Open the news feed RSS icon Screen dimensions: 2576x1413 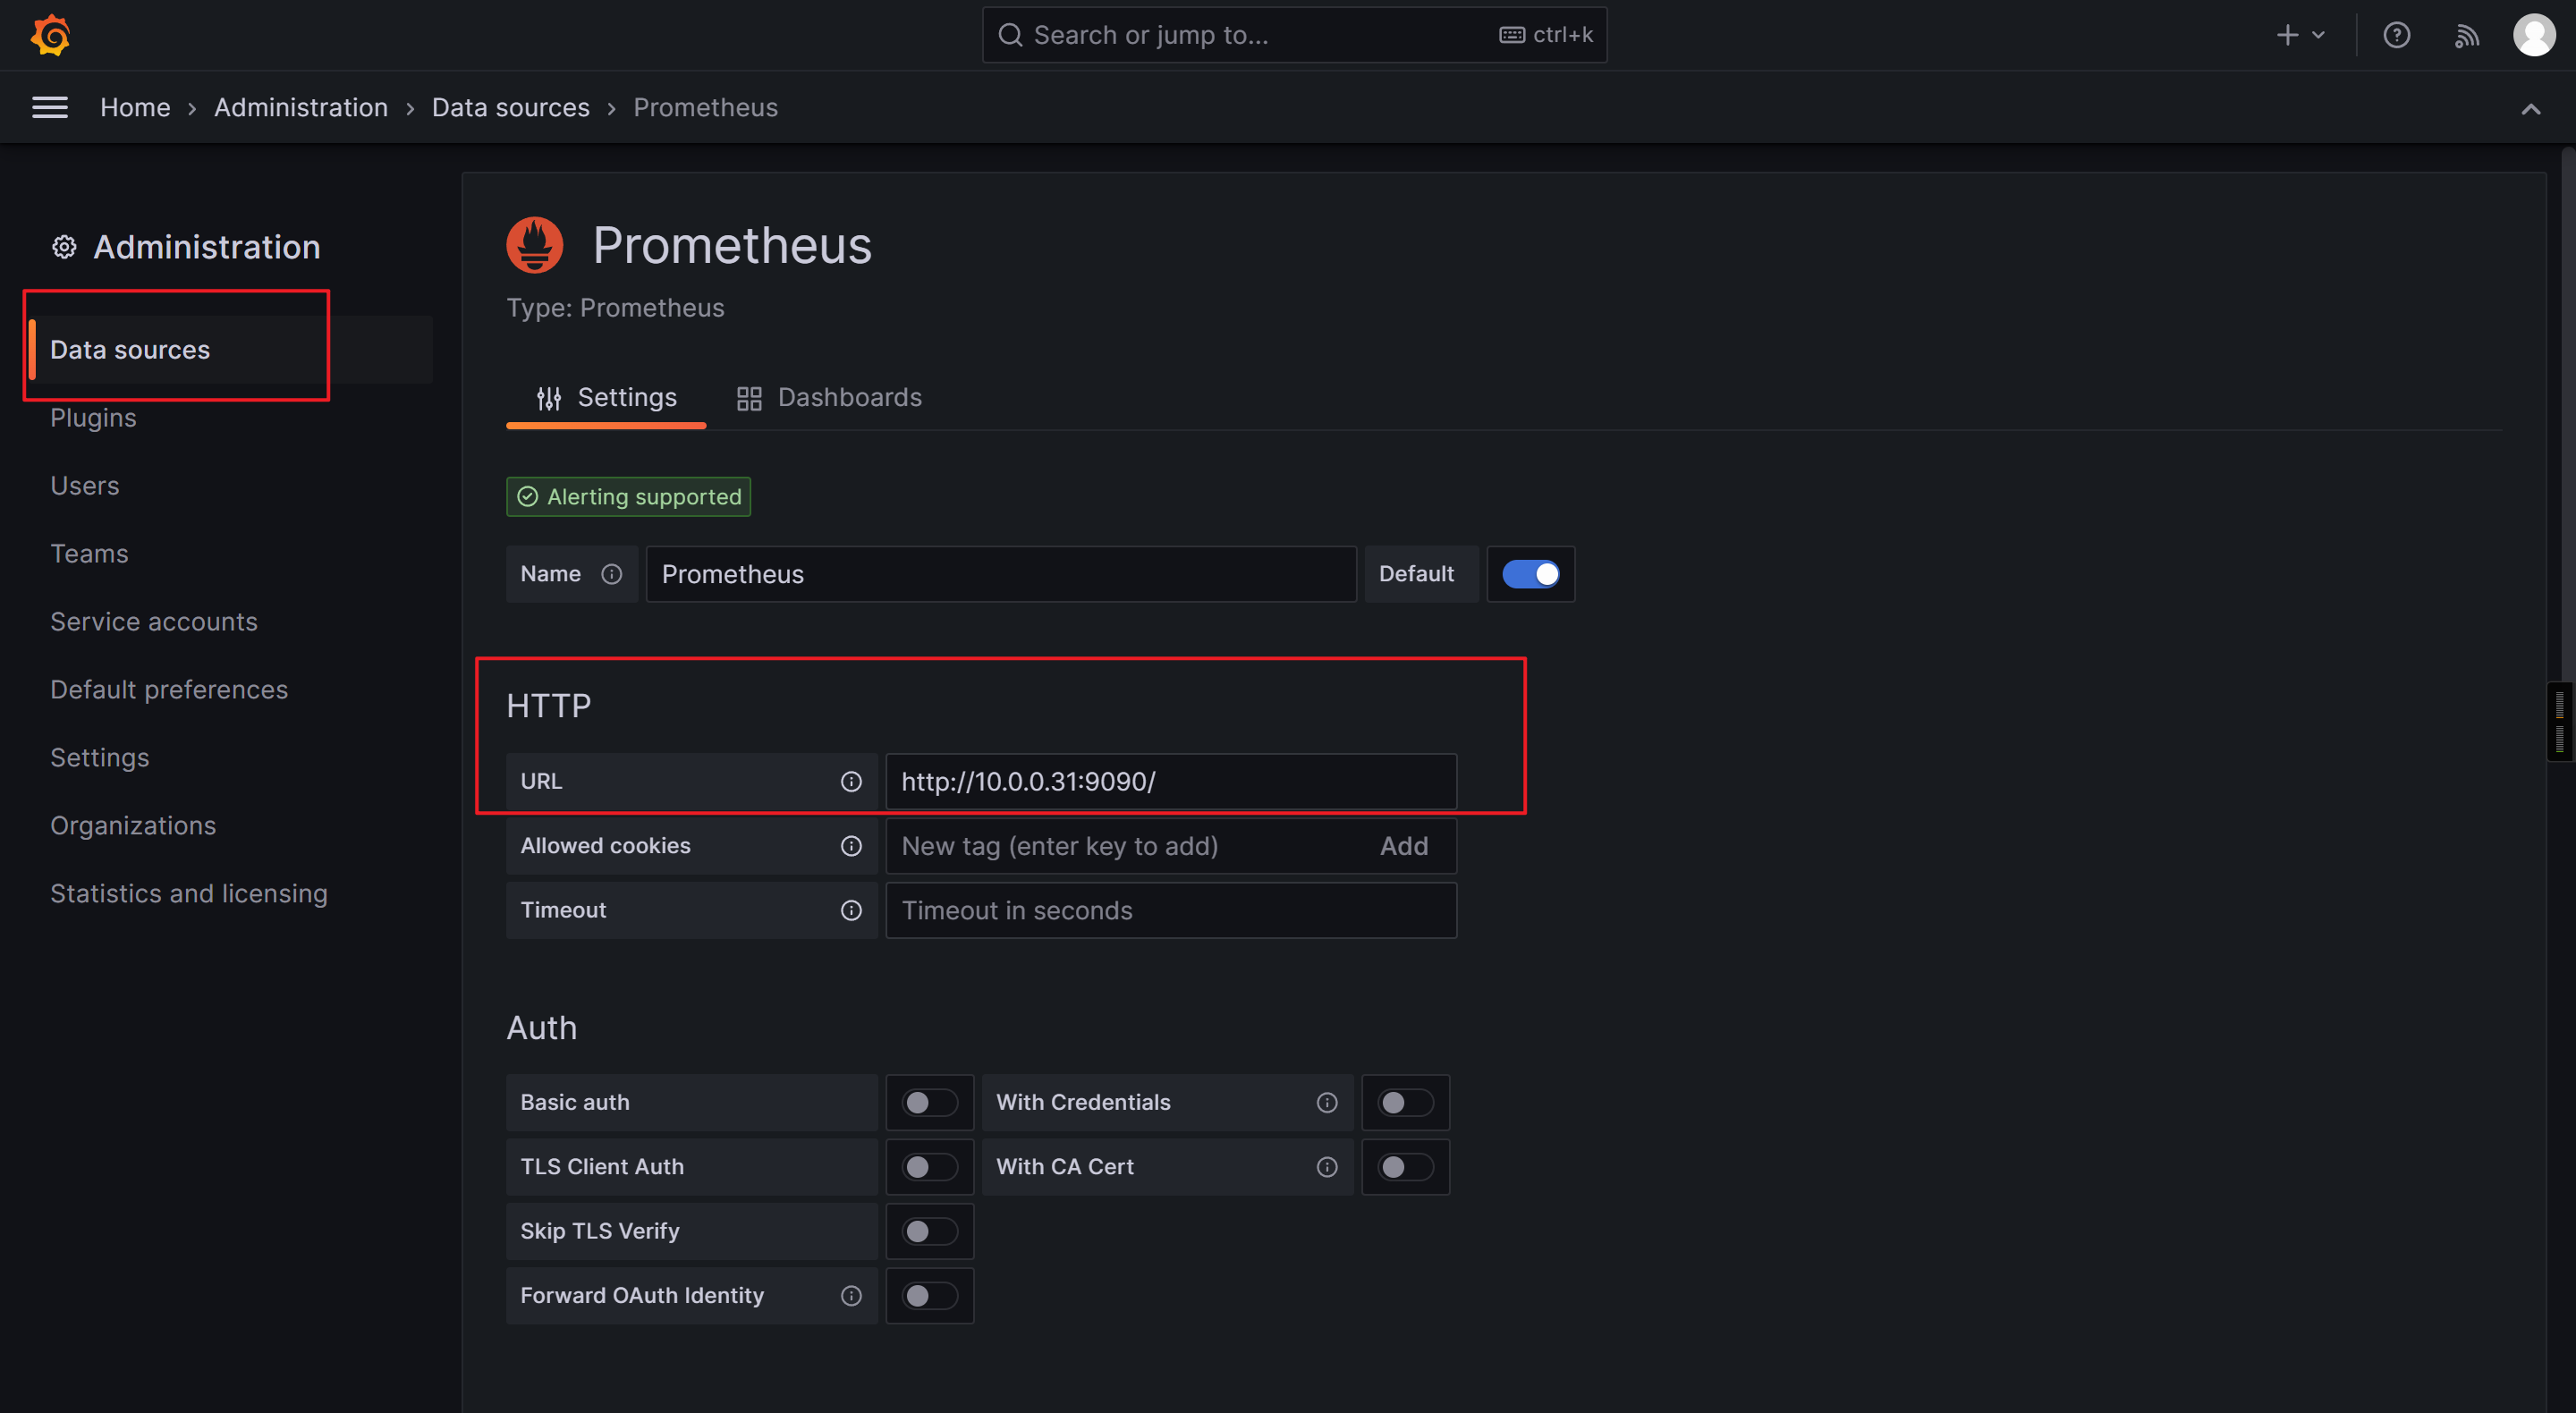click(x=2466, y=36)
